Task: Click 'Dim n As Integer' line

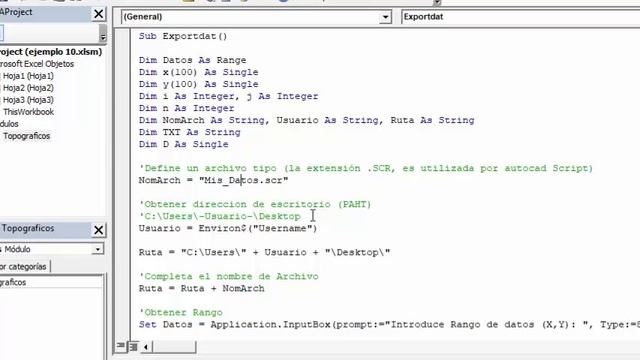Action: tap(187, 108)
